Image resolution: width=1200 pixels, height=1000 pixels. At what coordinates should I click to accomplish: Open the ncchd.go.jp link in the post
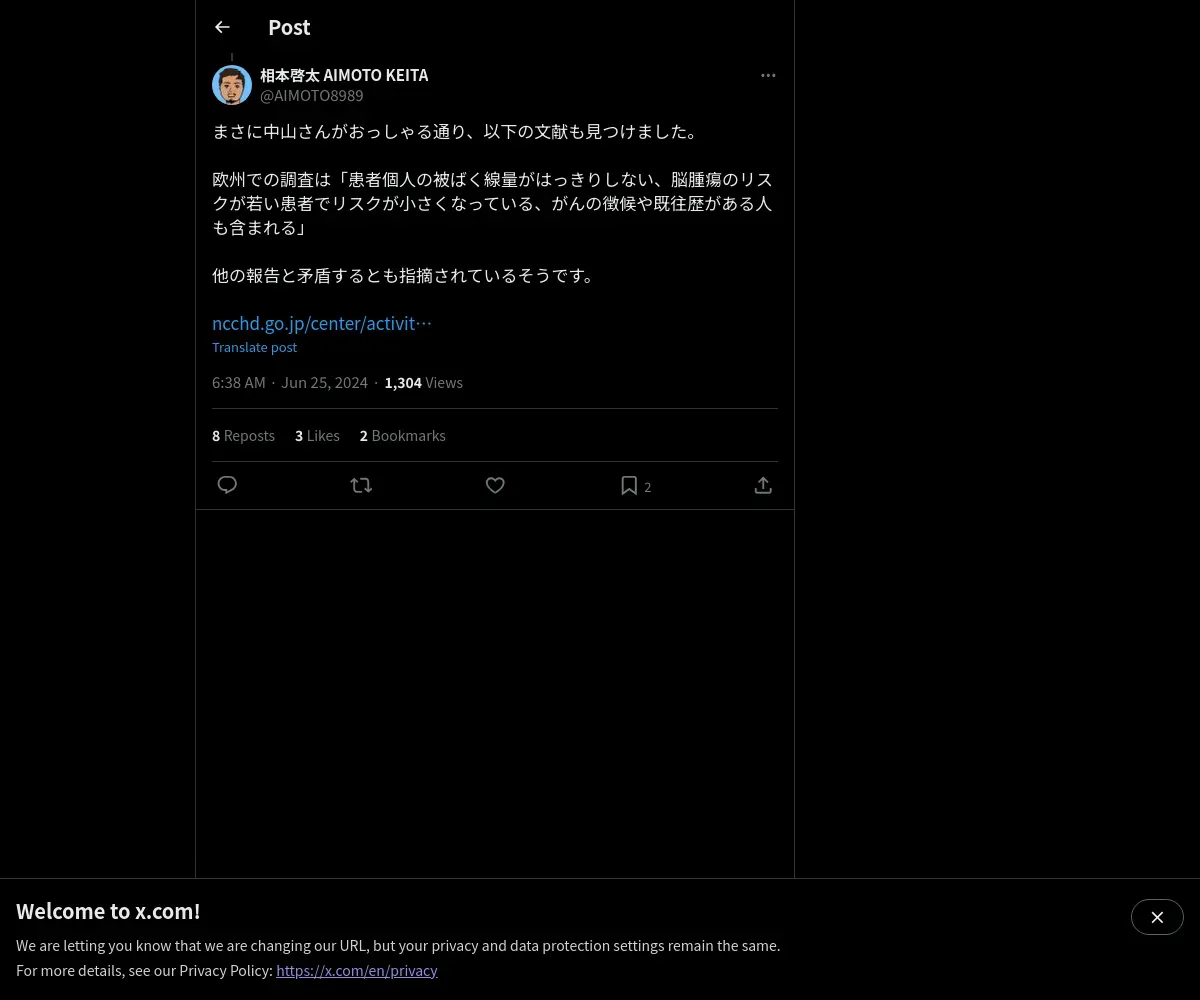click(322, 323)
